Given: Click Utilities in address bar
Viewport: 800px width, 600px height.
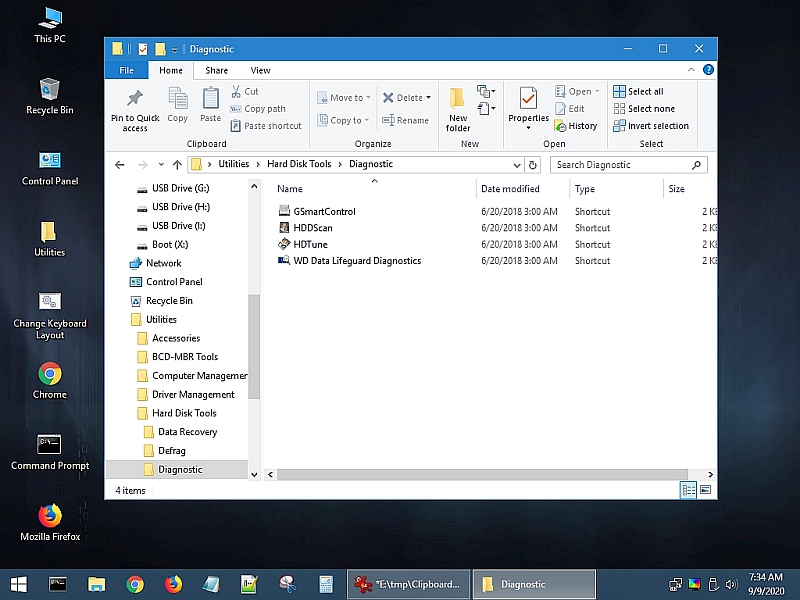Looking at the screenshot, I should pos(234,164).
